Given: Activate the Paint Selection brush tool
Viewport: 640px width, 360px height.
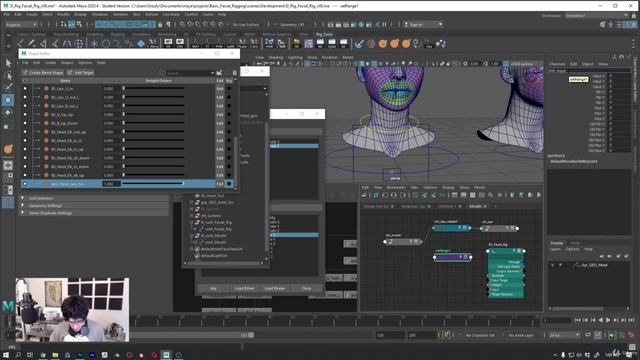Looking at the screenshot, I should [x=8, y=87].
